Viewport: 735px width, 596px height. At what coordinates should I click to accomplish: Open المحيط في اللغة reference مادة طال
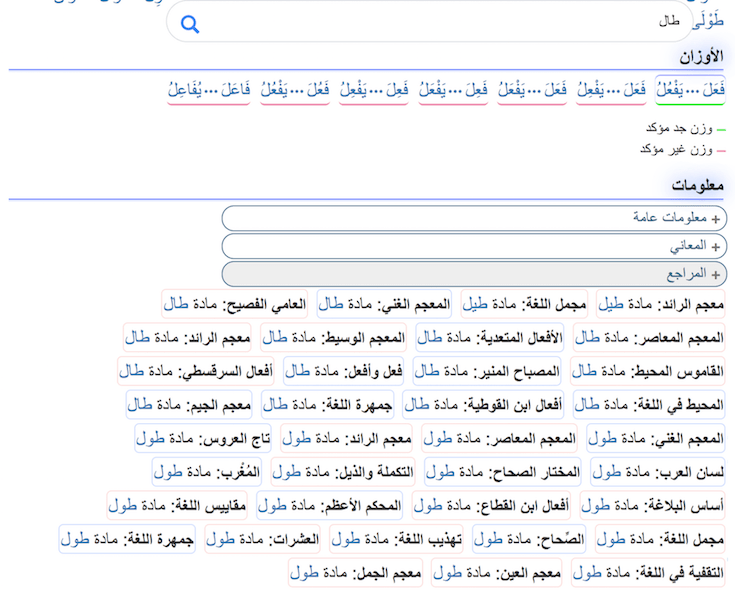click(649, 405)
